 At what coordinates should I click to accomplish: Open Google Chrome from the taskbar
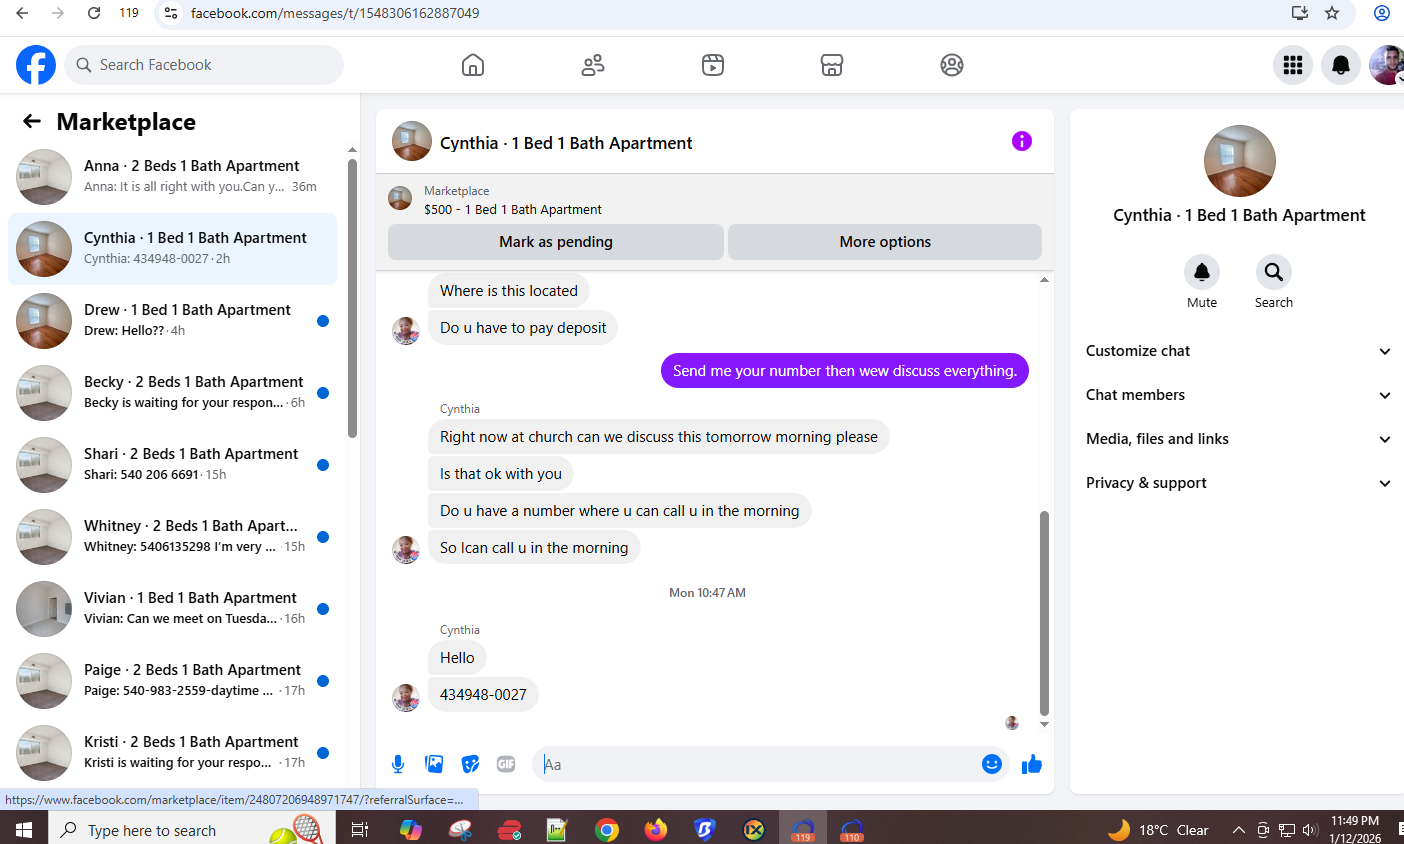coord(606,830)
